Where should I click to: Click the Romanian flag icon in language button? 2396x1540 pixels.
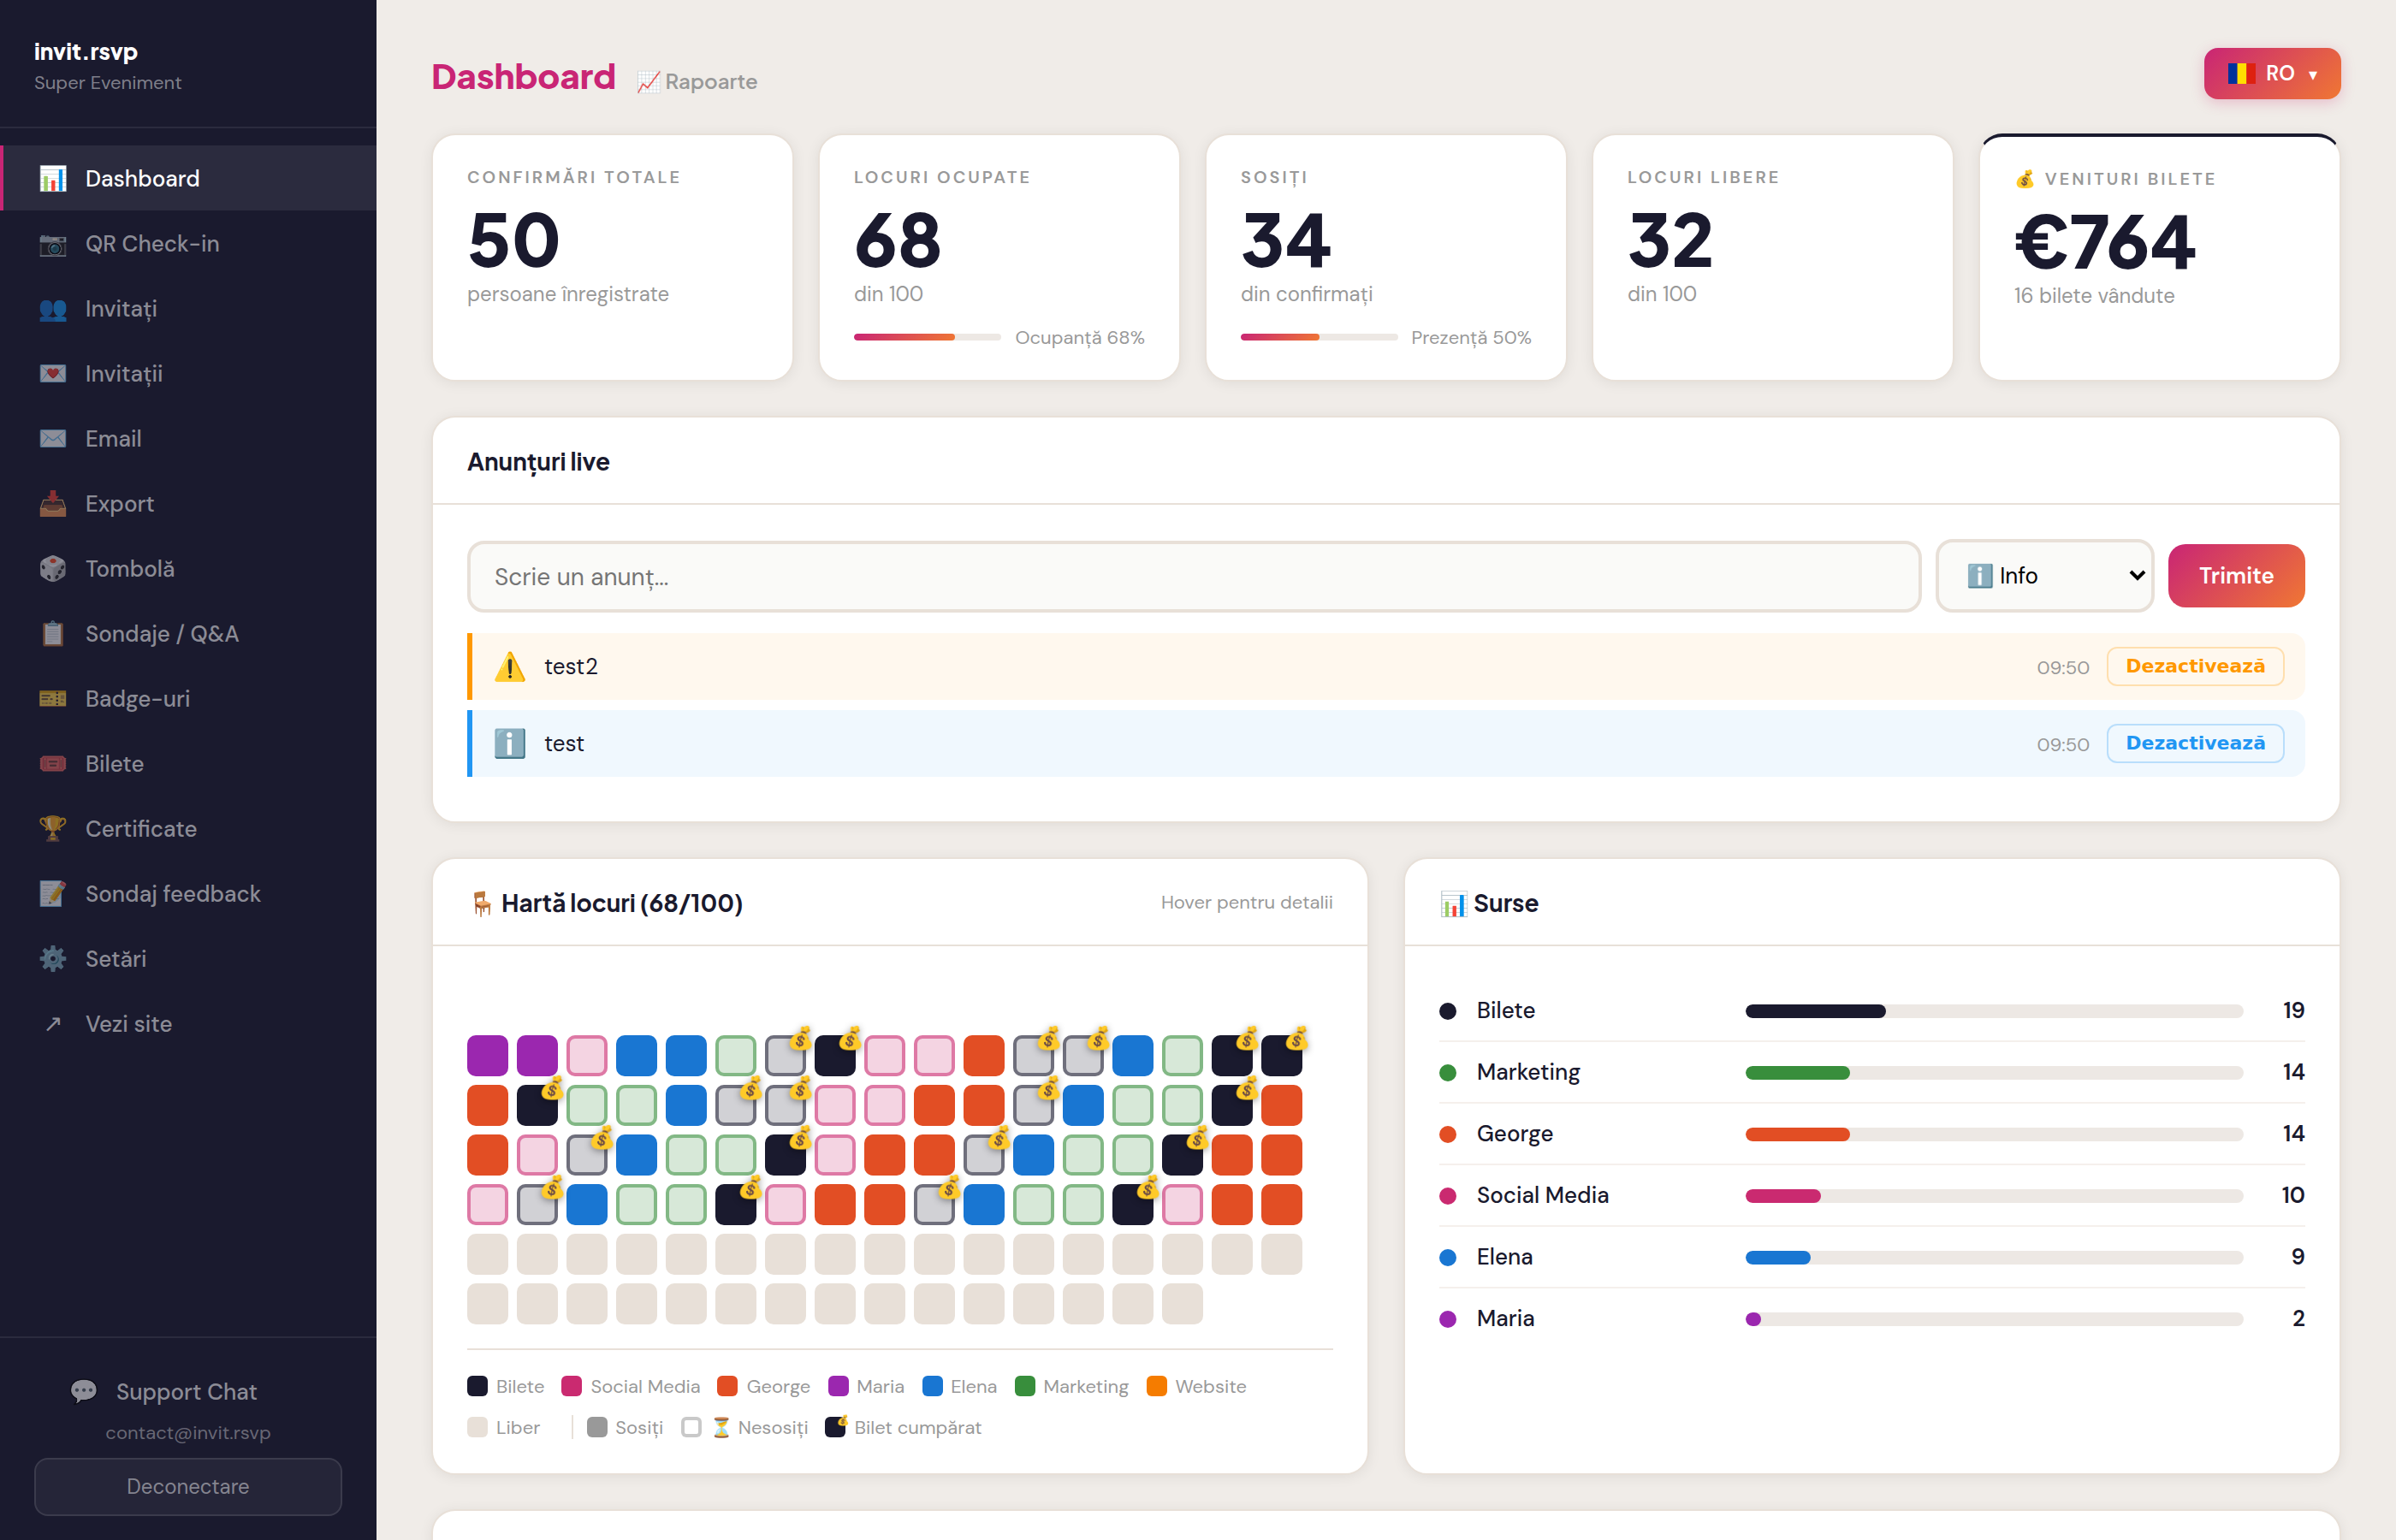2240,73
